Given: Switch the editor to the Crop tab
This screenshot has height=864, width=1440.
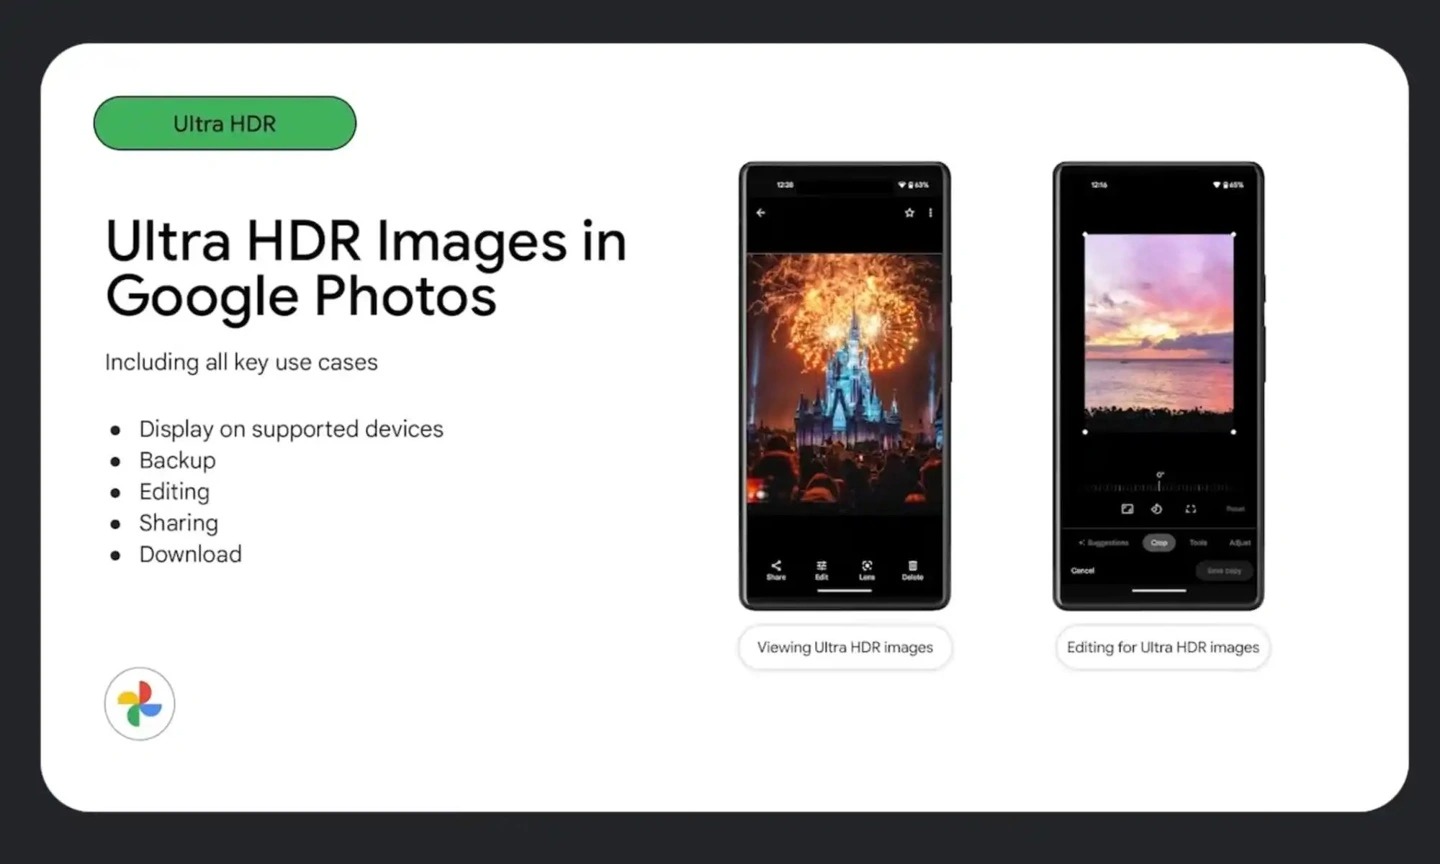Looking at the screenshot, I should click(x=1159, y=542).
